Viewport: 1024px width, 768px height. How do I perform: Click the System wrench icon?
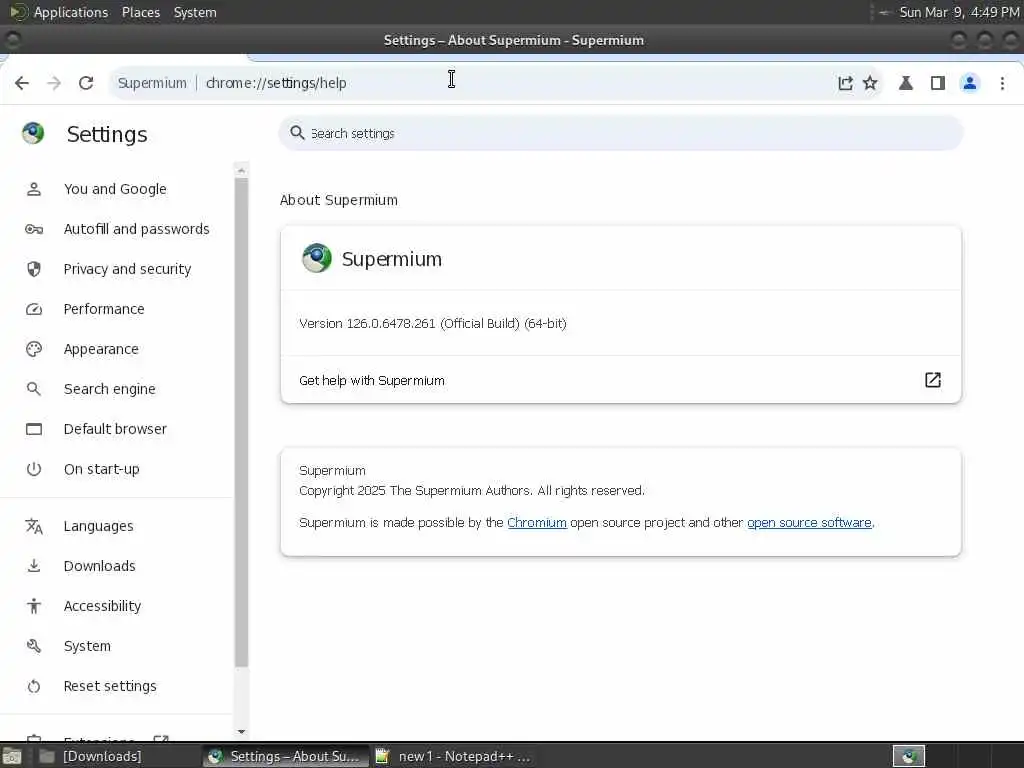pyautogui.click(x=34, y=646)
